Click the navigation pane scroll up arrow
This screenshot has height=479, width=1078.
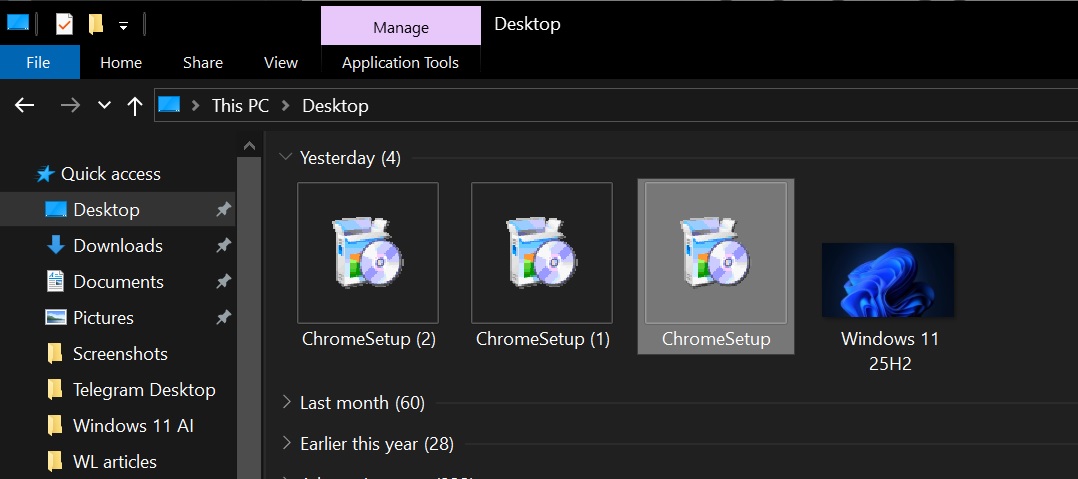click(250, 146)
